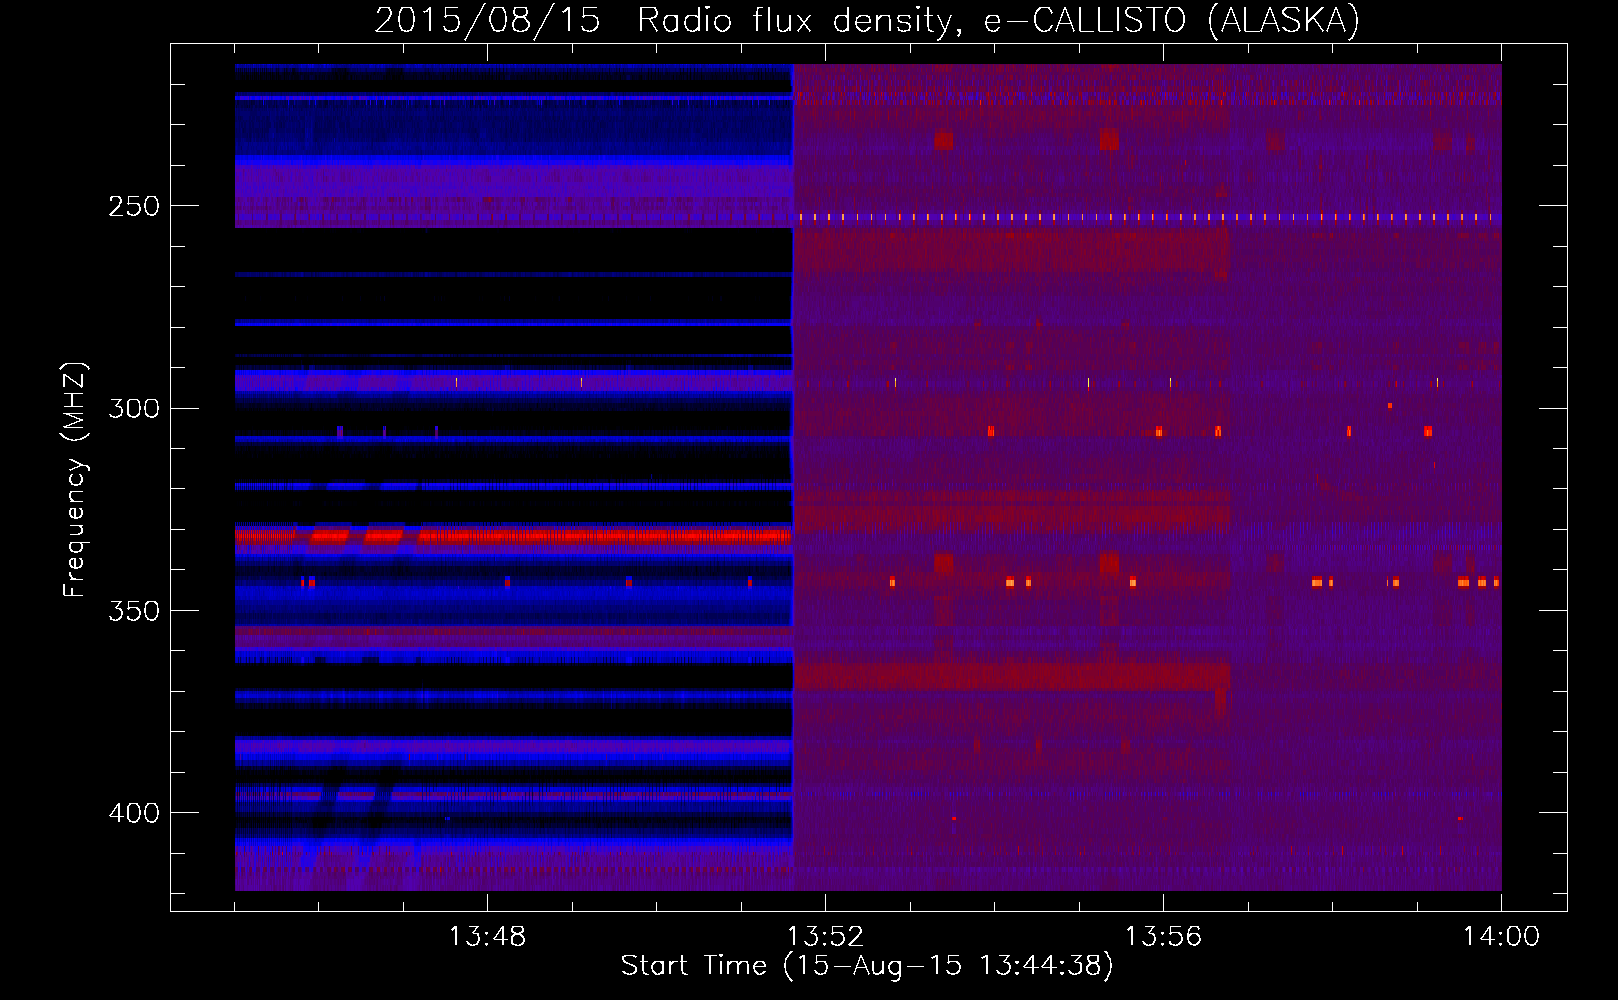Click the 250 frequency tick label
This screenshot has height=1000, width=1618.
pos(134,206)
